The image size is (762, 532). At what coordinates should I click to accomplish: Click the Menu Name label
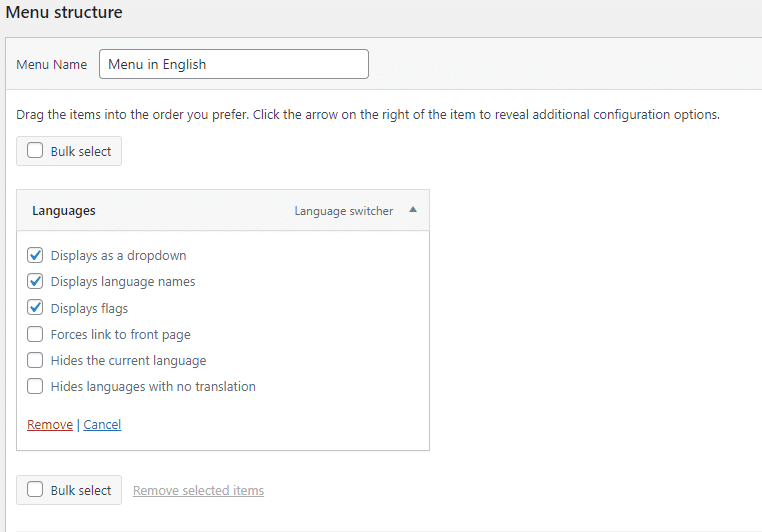[x=52, y=65]
